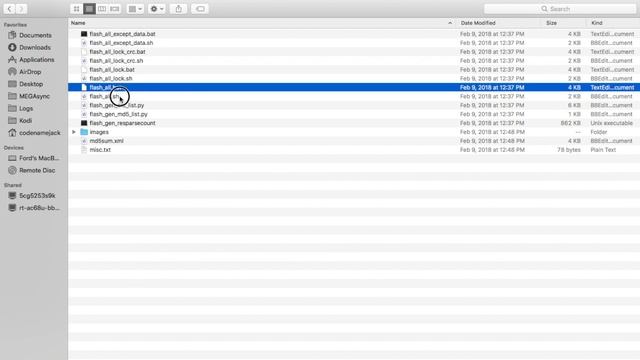
Task: Open the item arrangement dropdown
Action: [x=135, y=9]
